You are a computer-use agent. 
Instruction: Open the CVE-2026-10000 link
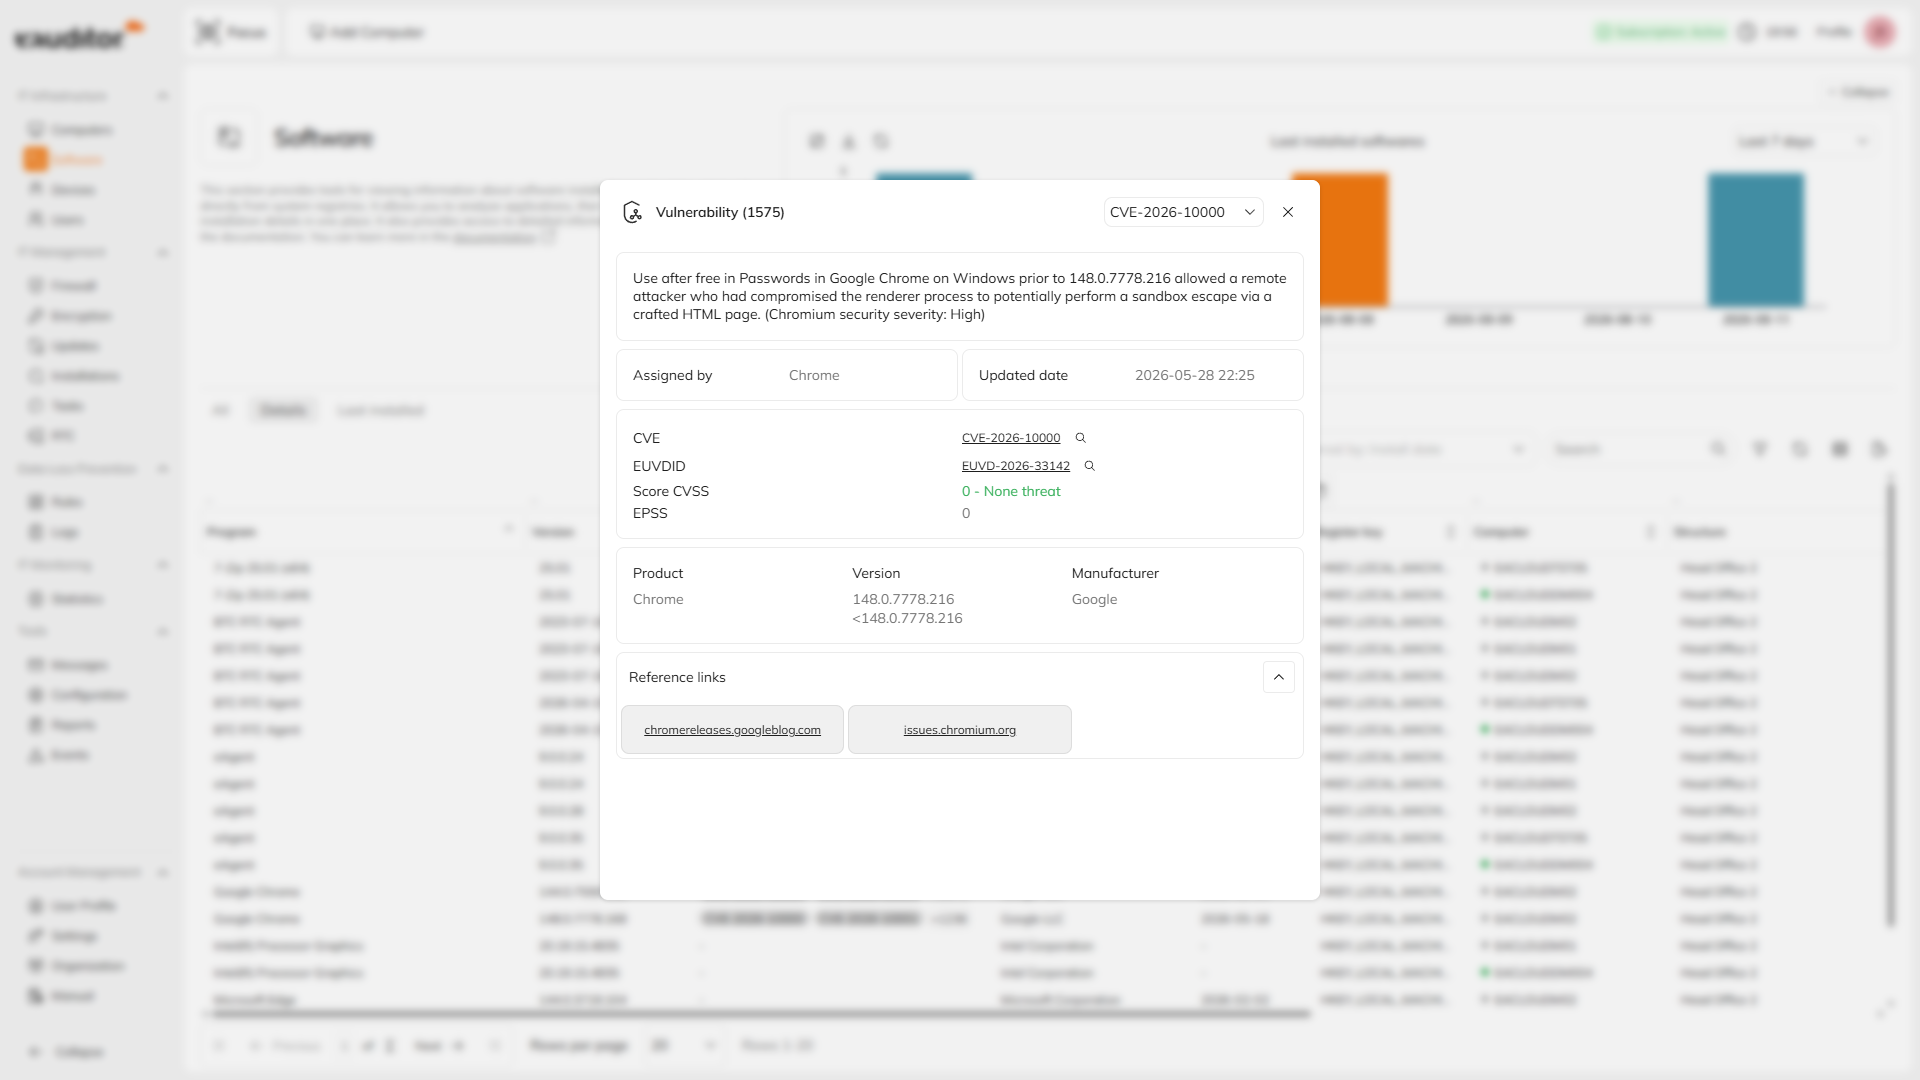[1011, 438]
